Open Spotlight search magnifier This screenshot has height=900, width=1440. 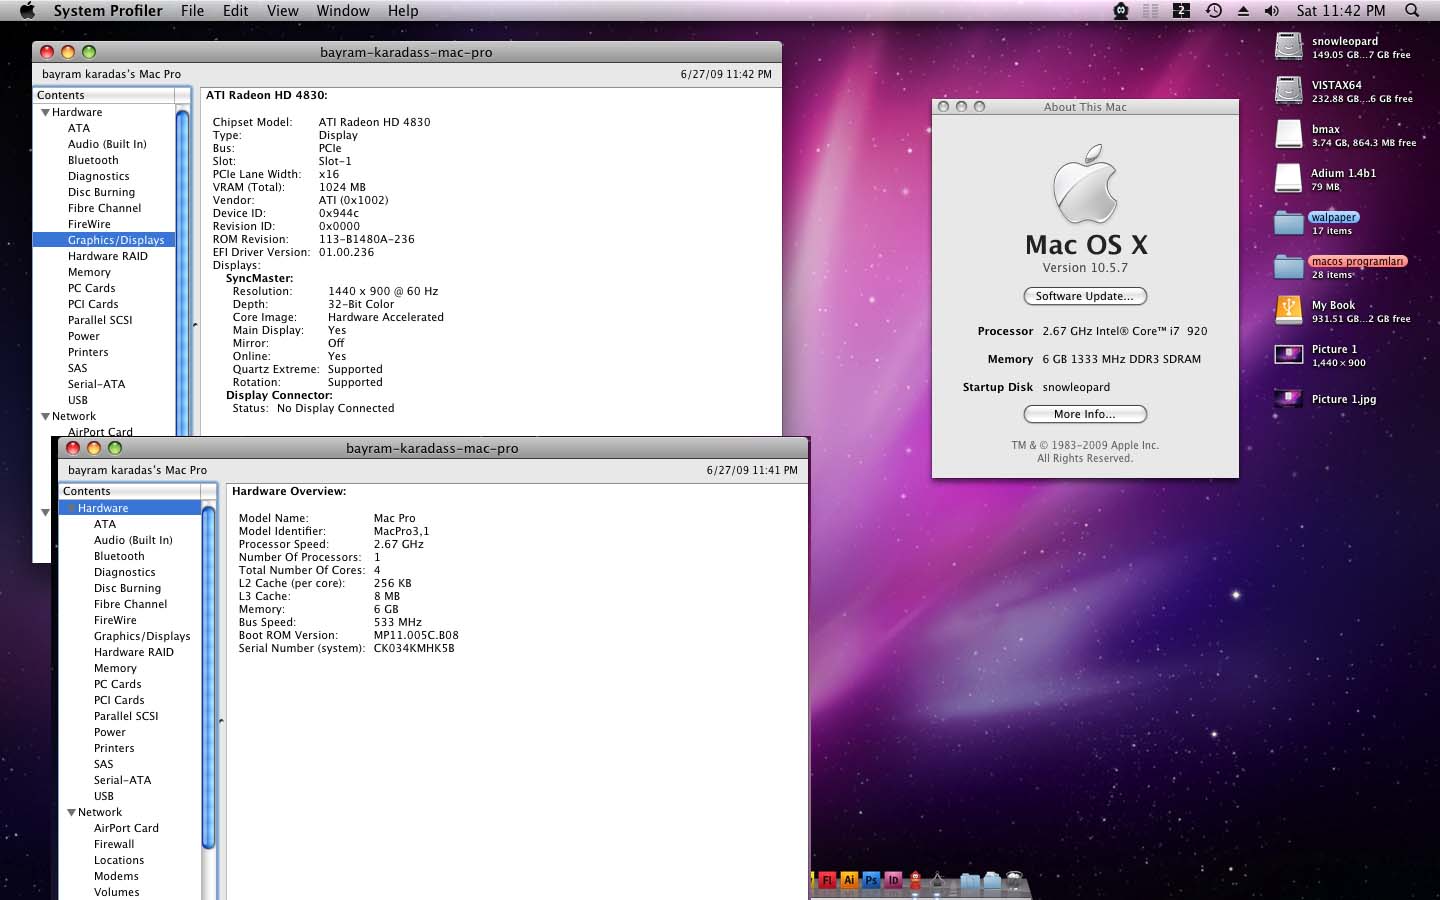tap(1412, 10)
